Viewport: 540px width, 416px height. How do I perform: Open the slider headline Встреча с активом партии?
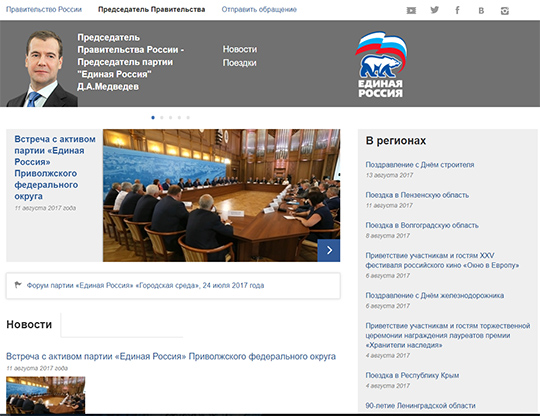(55, 168)
